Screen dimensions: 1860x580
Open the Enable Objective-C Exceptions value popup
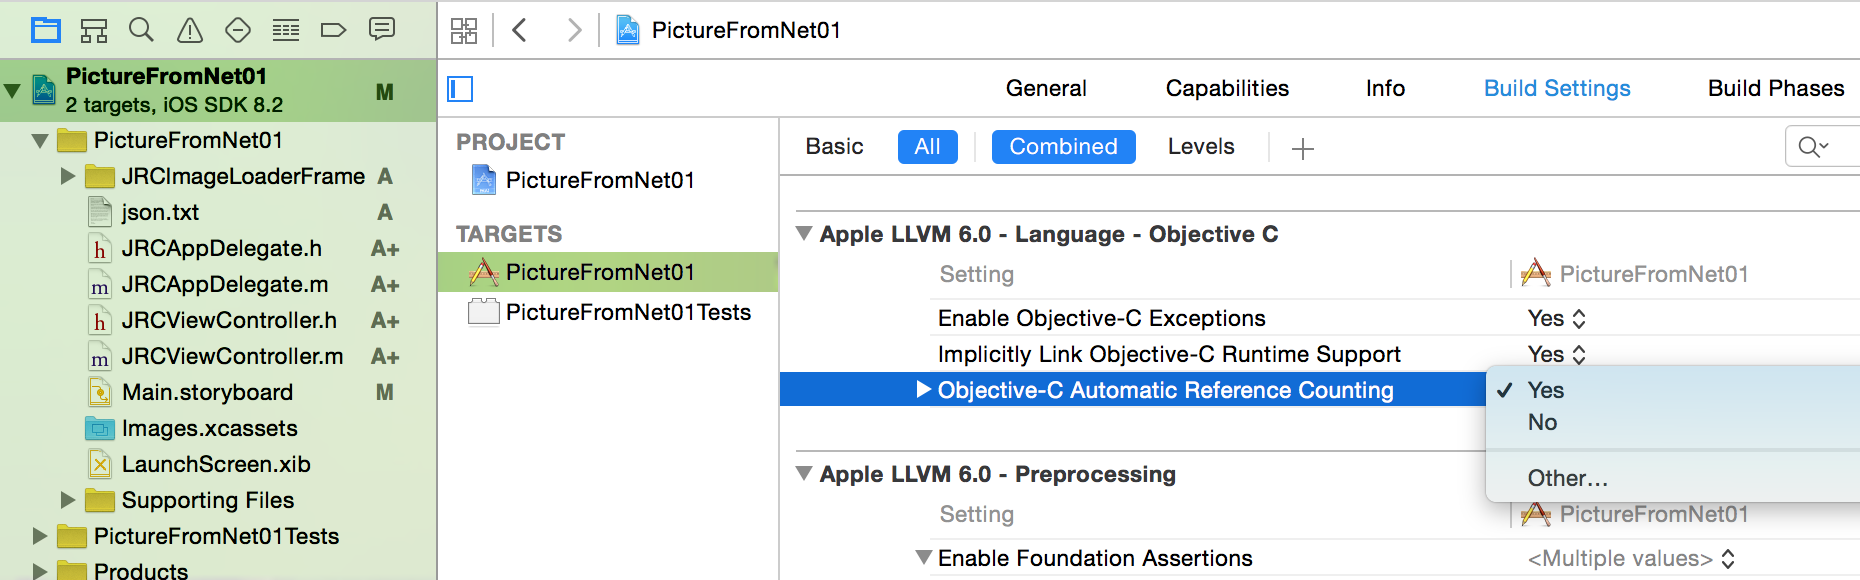(1557, 318)
